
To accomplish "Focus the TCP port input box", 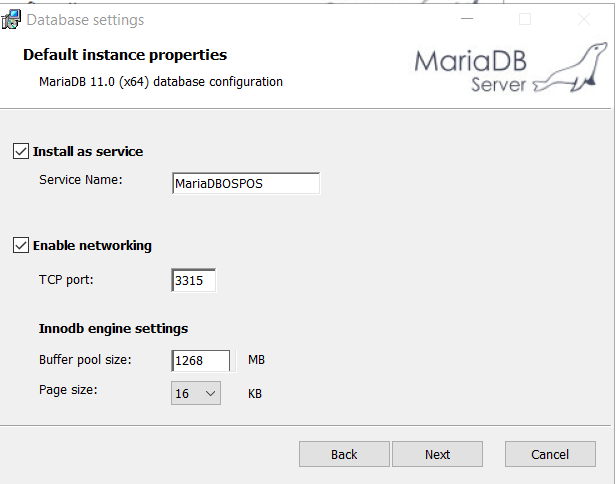I will click(x=193, y=281).
